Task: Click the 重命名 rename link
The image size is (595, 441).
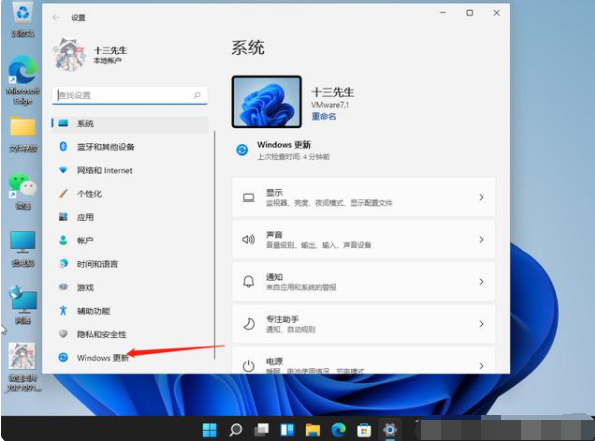Action: point(324,116)
